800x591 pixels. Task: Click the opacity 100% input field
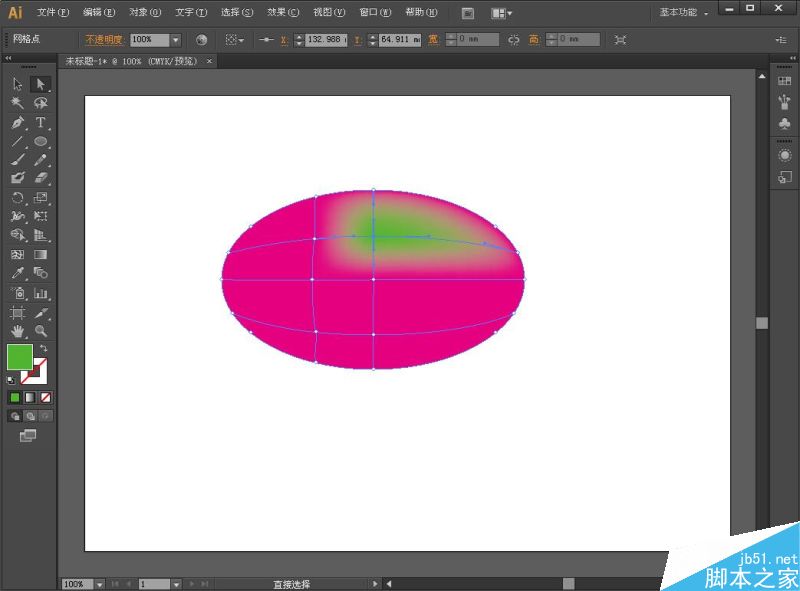(149, 40)
